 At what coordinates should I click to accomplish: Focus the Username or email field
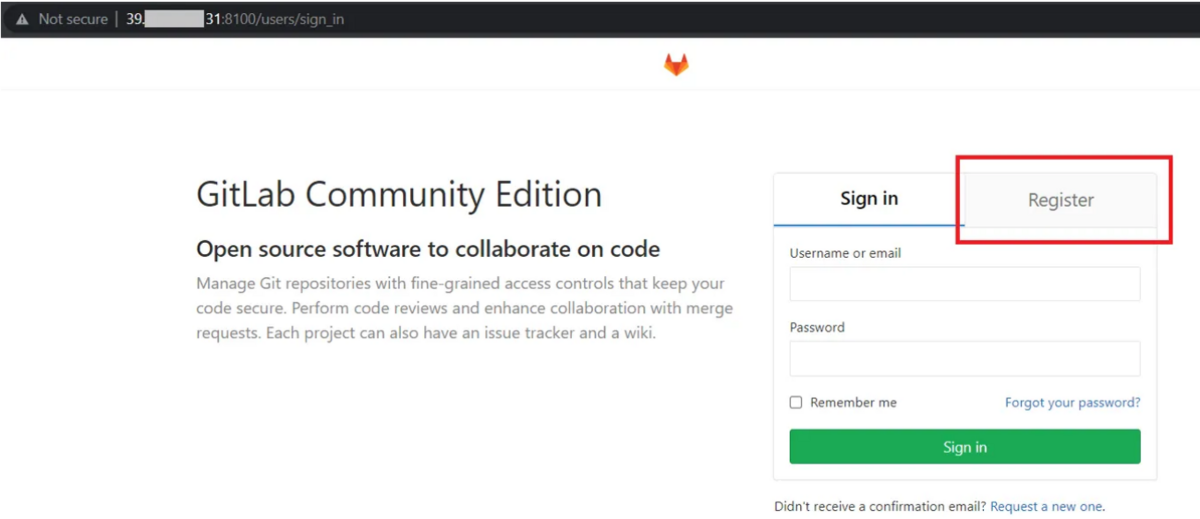click(x=965, y=284)
